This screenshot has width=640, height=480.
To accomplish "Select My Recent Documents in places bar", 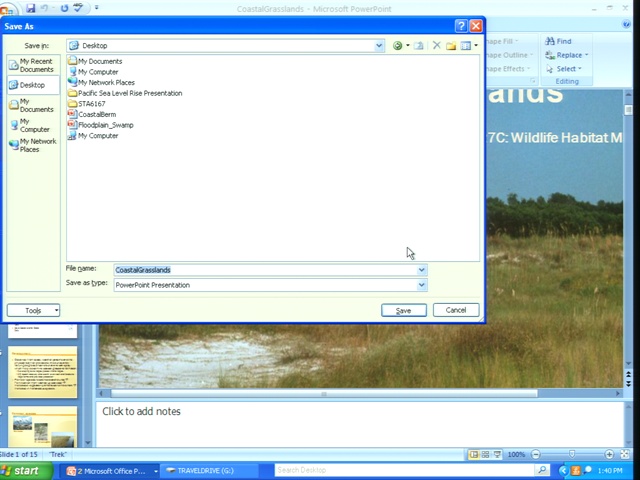I will 33,65.
